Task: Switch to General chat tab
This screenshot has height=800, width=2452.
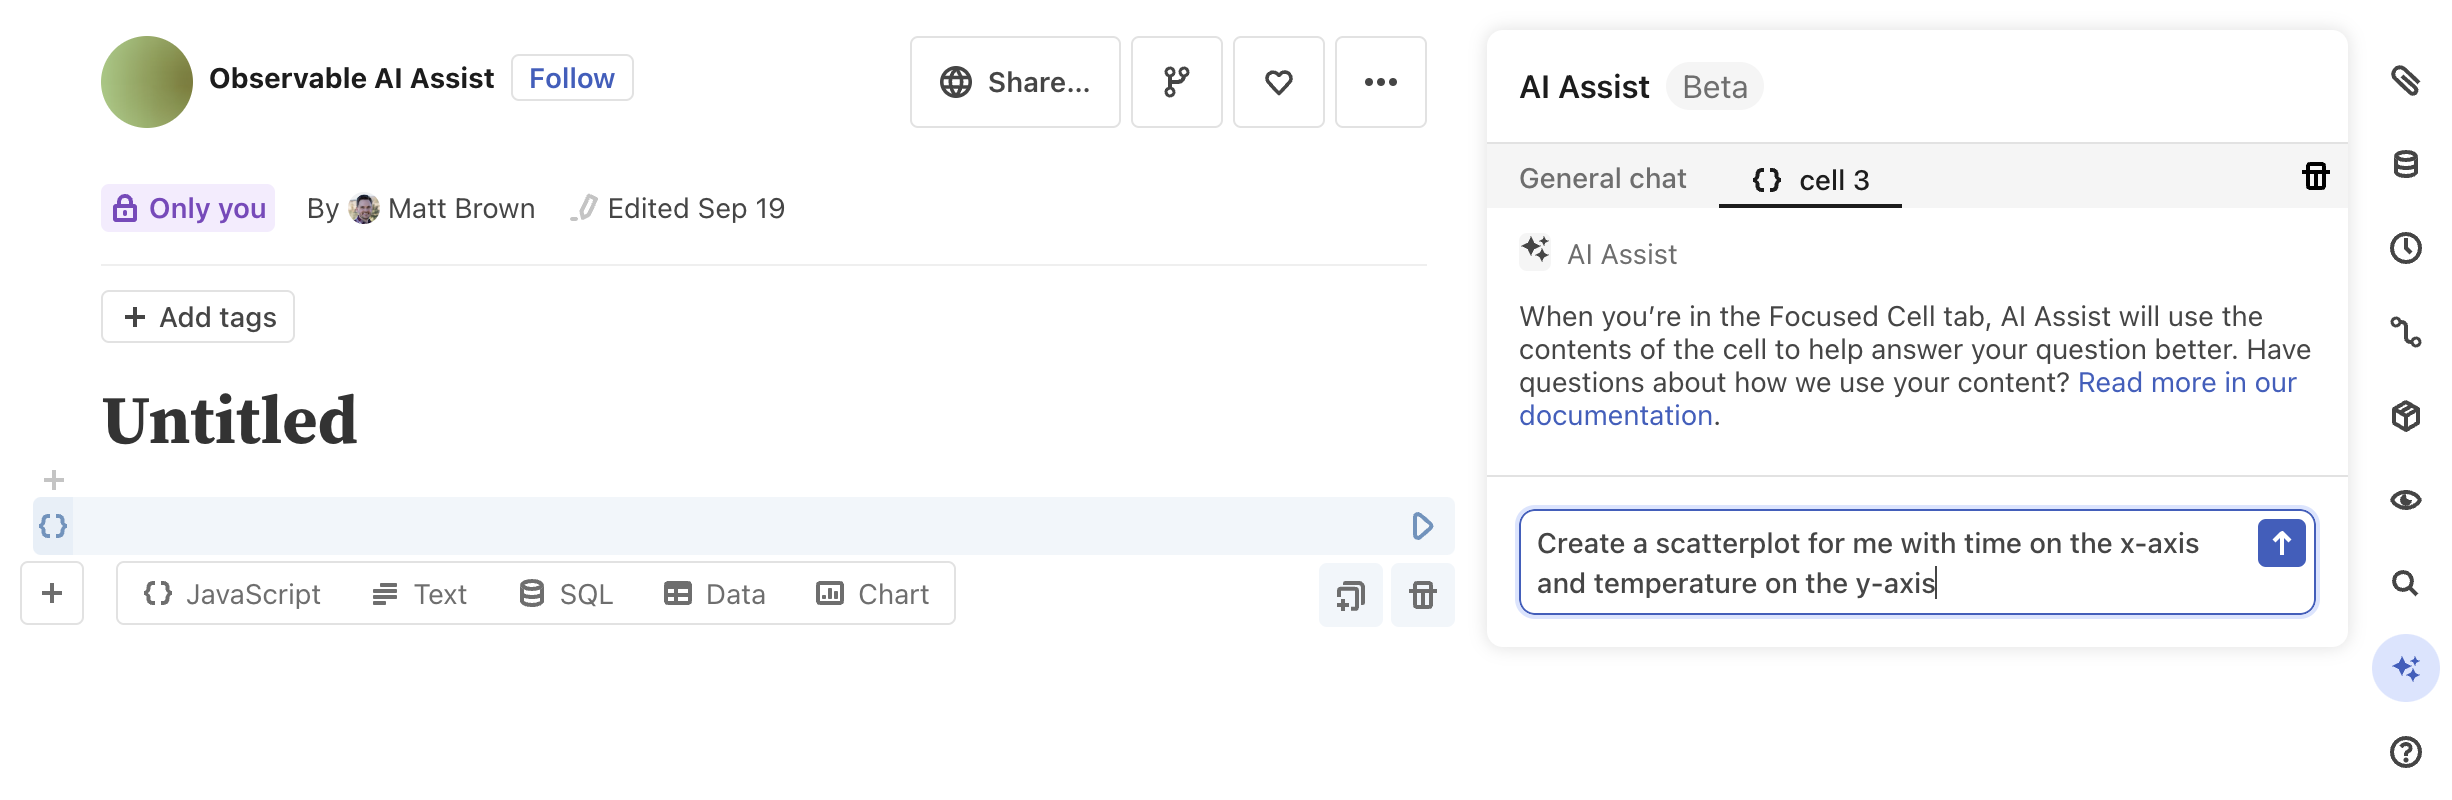Action: click(x=1602, y=178)
